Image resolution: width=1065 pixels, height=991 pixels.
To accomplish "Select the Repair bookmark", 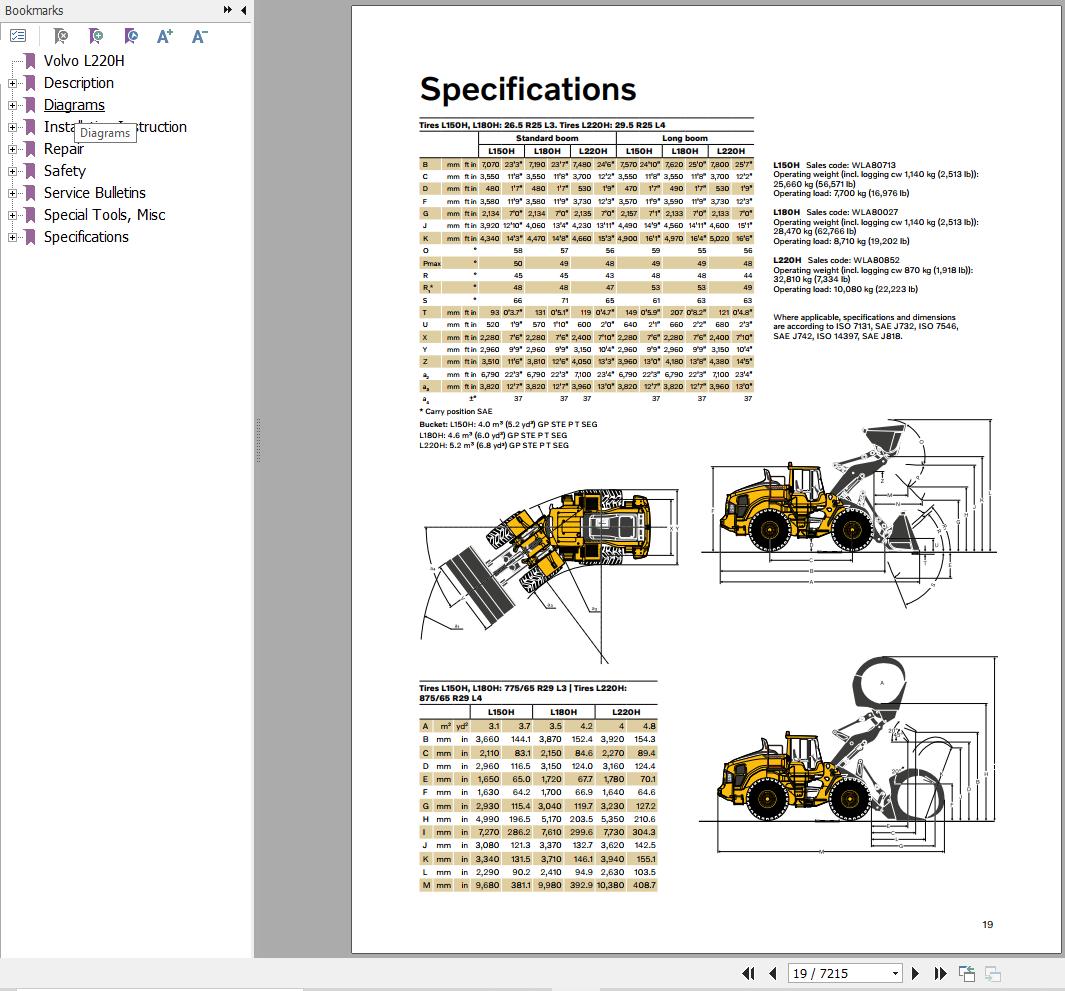I will (x=64, y=148).
